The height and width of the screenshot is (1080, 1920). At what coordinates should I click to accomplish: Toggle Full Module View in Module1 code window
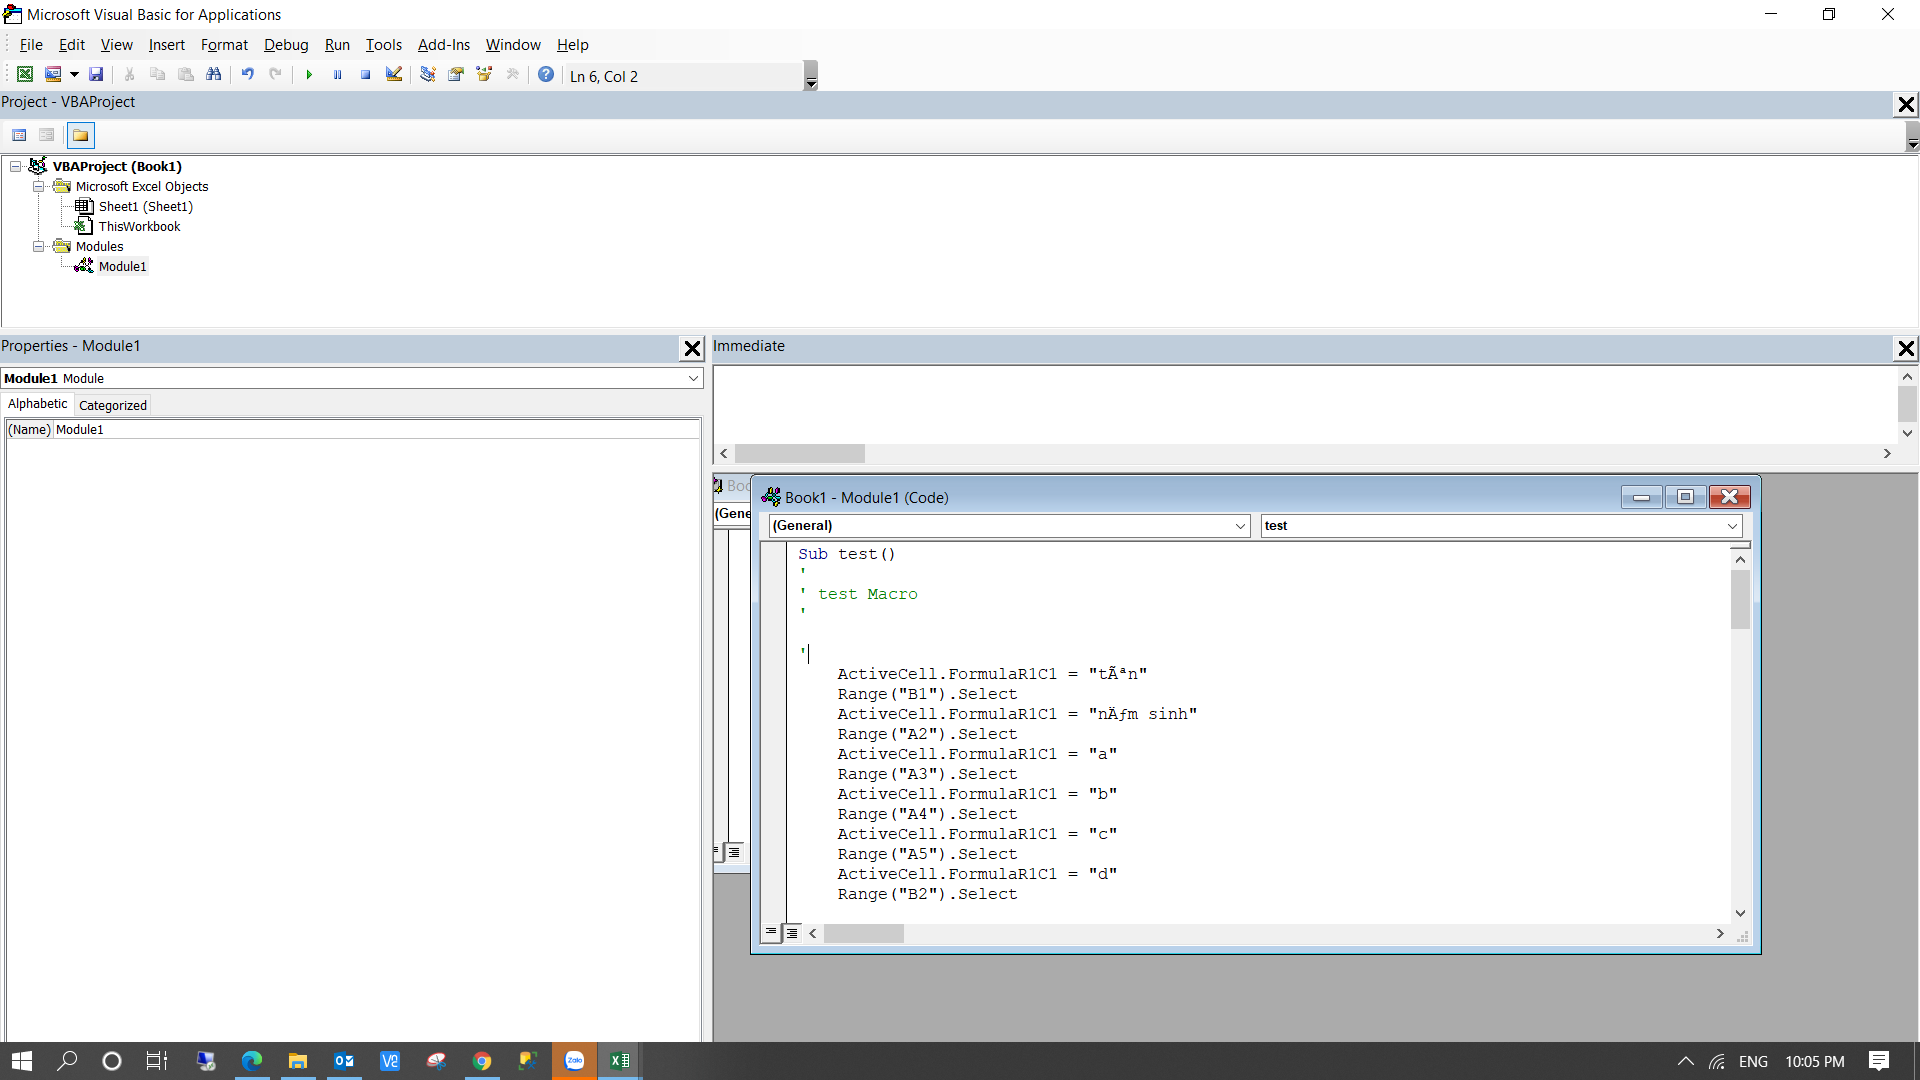791,933
